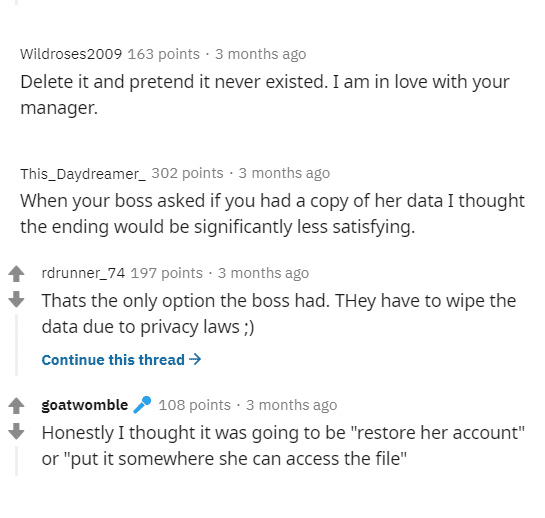
Task: Upvote goatwomble's comment
Action: [16, 405]
